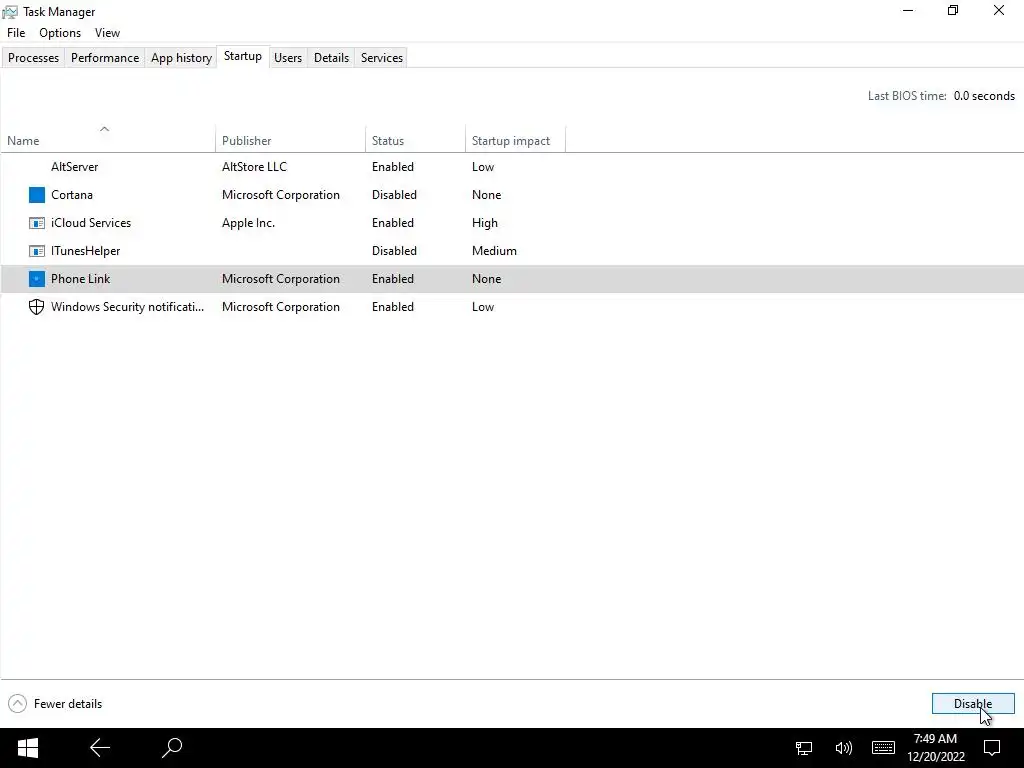
Task: Switch to the Processes tab
Action: pyautogui.click(x=33, y=57)
